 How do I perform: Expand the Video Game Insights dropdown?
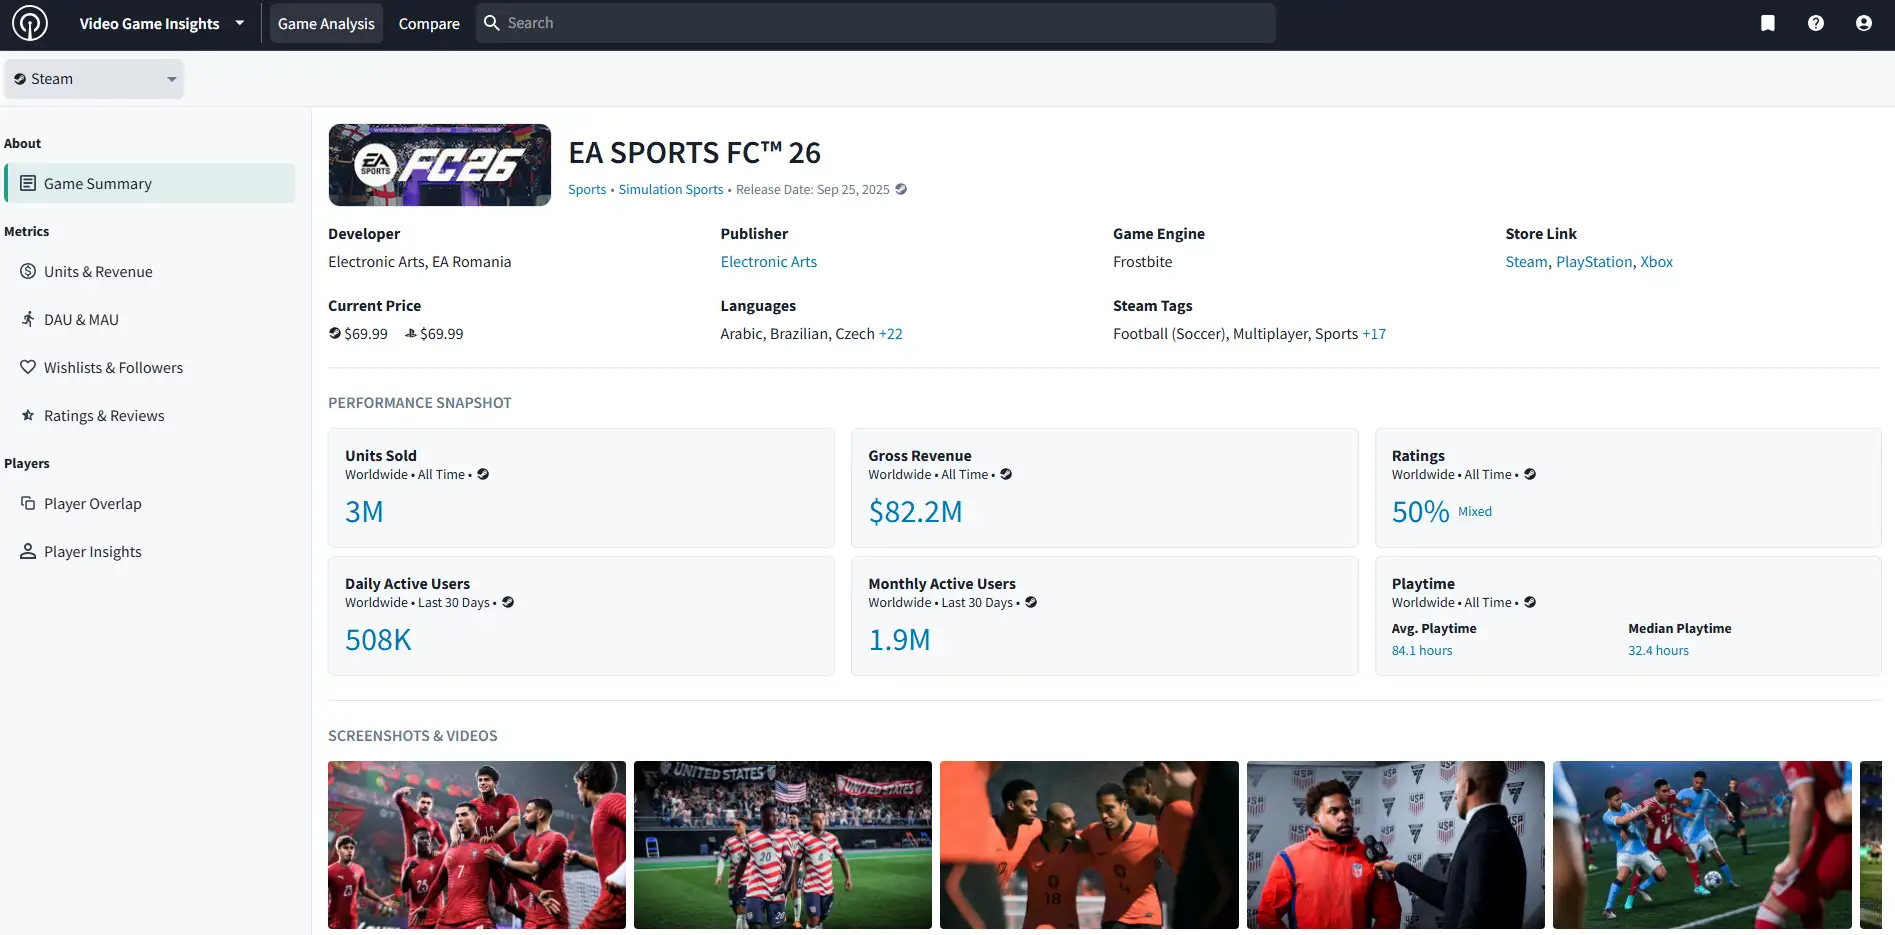(240, 23)
